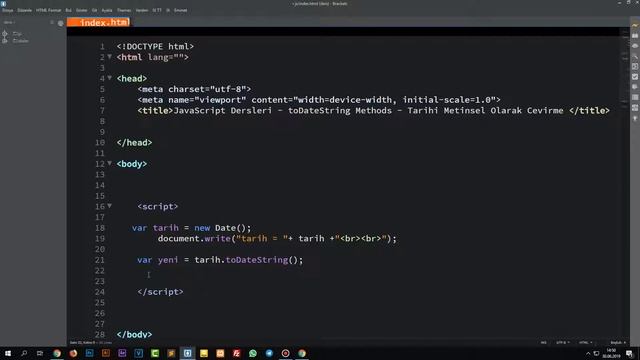640x360 pixels.
Task: Click the cursor position text in status bar
Action: 82,342
